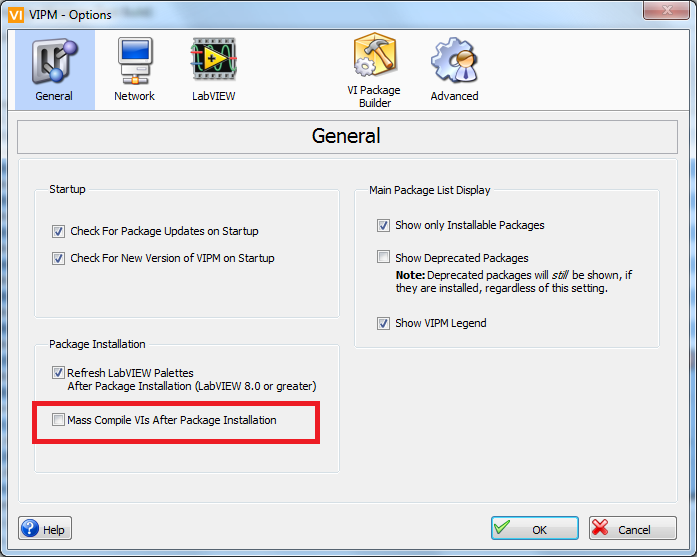Open the LabVIEW options page

click(213, 70)
